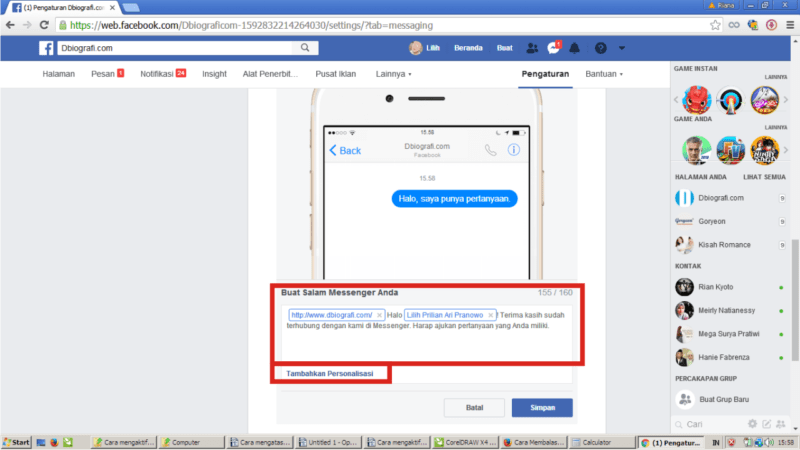Open Alat Penerbit tab
This screenshot has width=800, height=450.
(270, 74)
